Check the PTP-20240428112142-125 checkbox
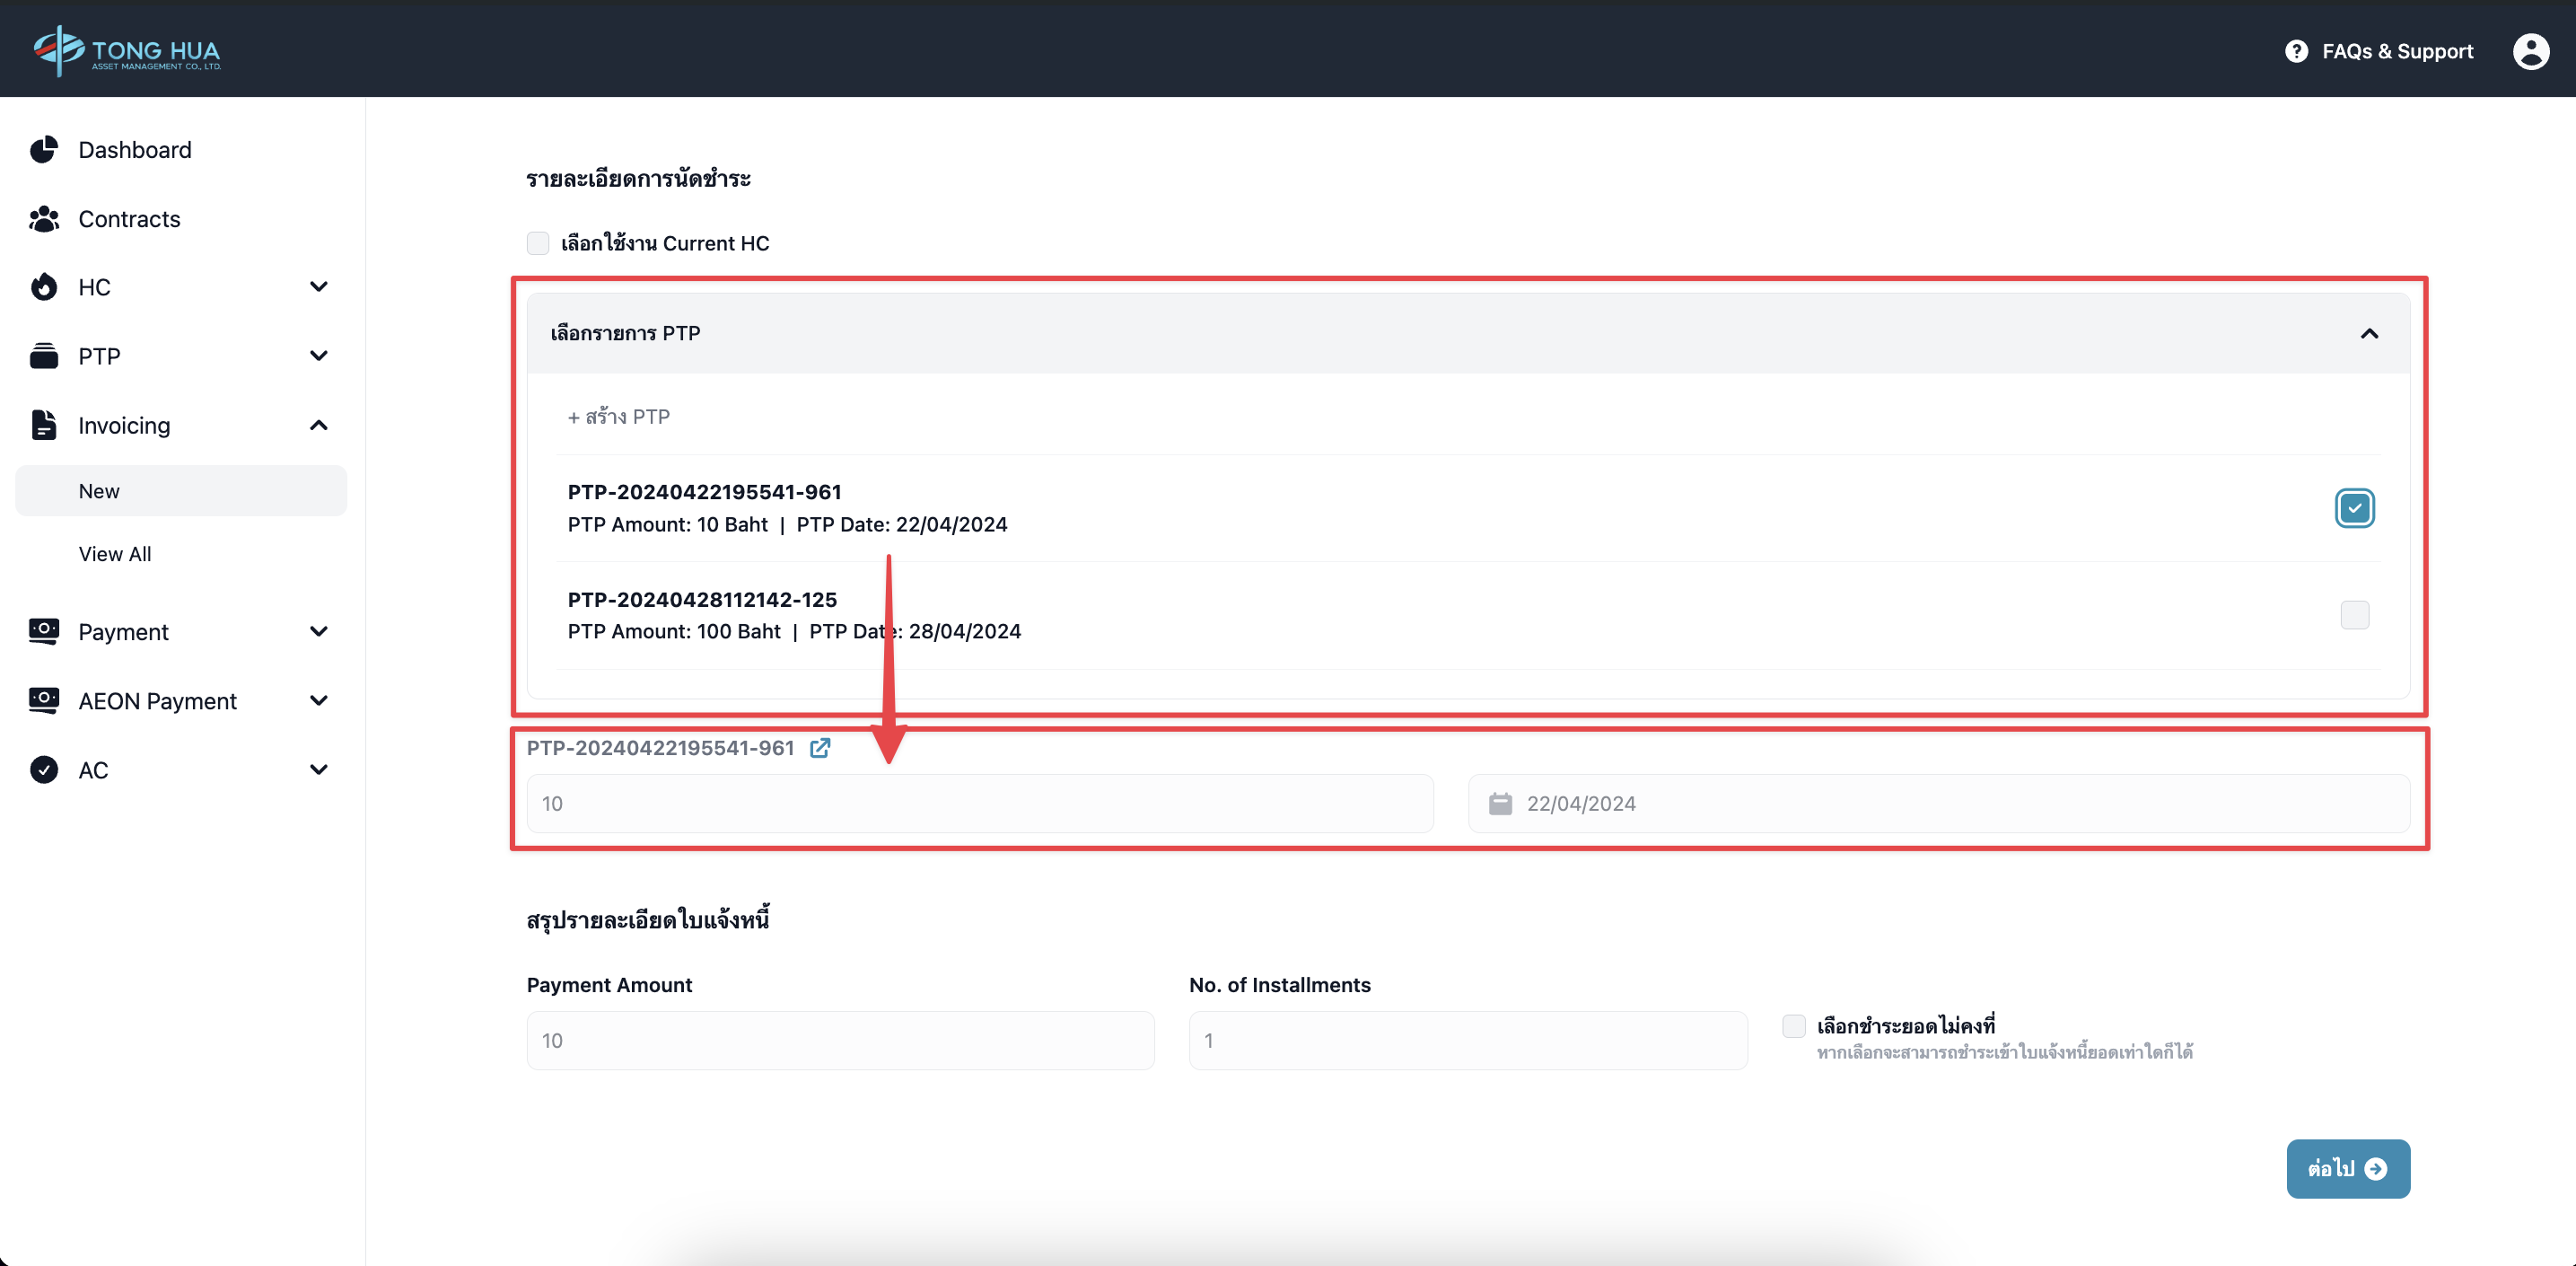Screen dimensions: 2576x1266 coord(2354,615)
